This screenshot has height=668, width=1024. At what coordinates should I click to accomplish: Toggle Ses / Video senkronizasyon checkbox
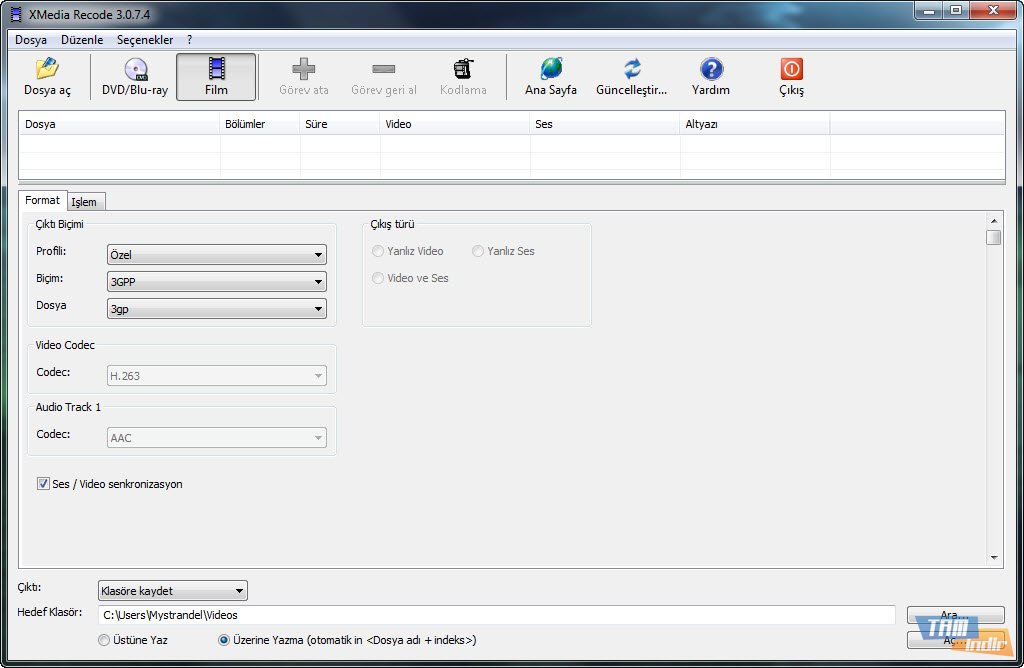coord(44,484)
